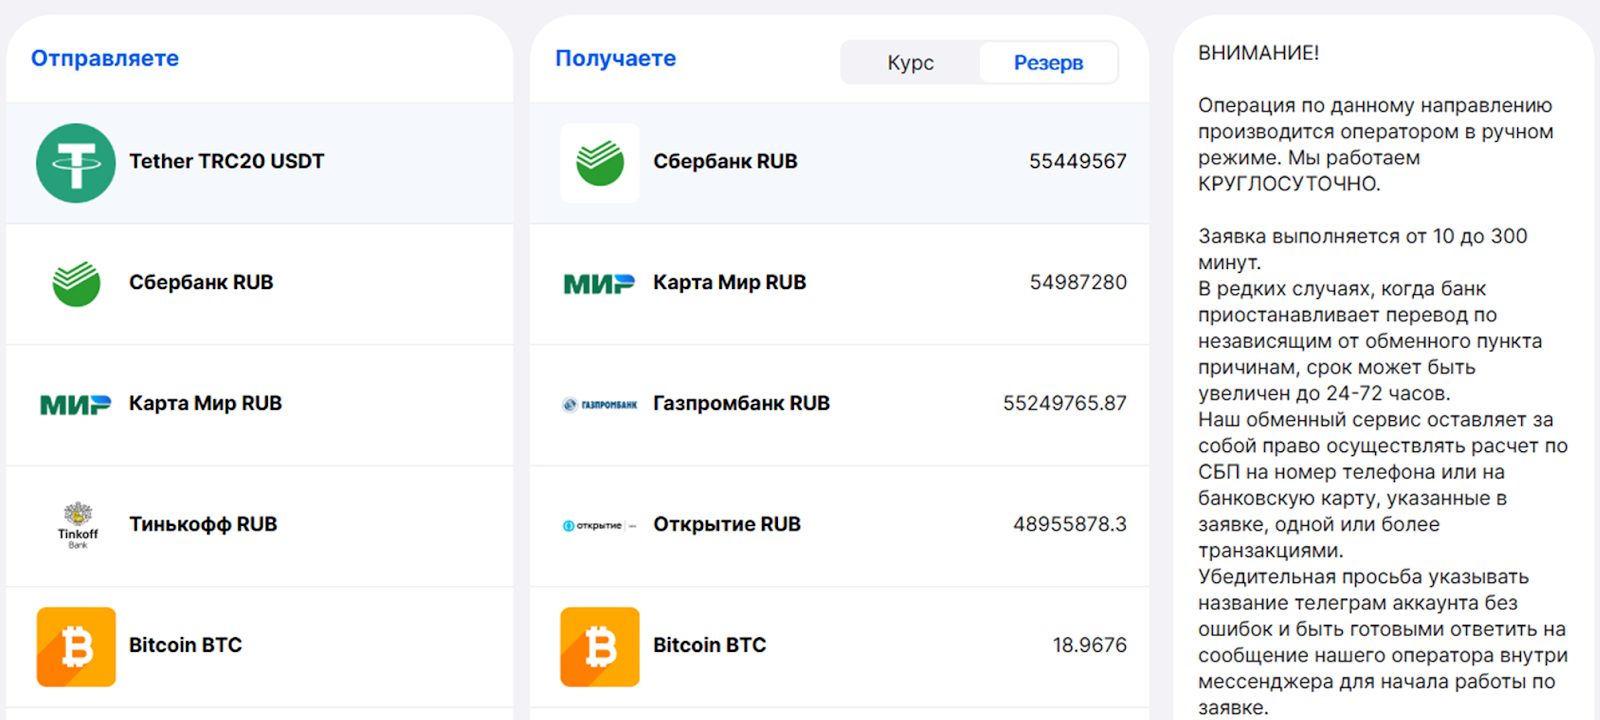Viewport: 1600px width, 720px height.
Task: Select Карта Мир RUB to send
Action: 205,404
